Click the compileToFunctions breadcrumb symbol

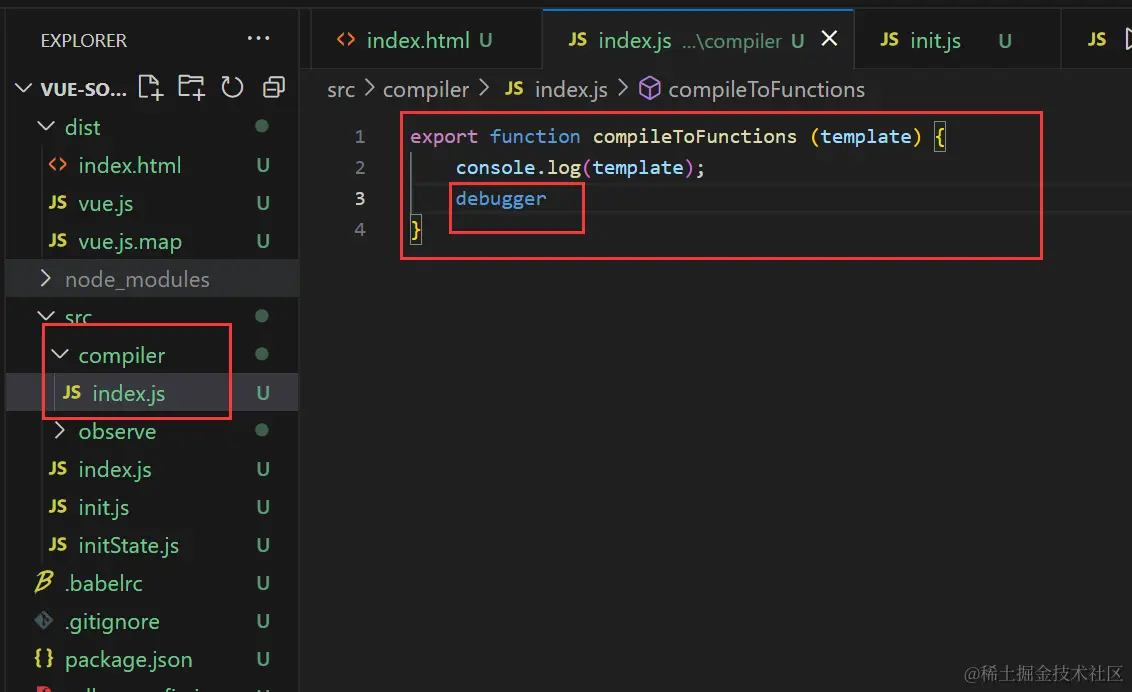coord(766,89)
